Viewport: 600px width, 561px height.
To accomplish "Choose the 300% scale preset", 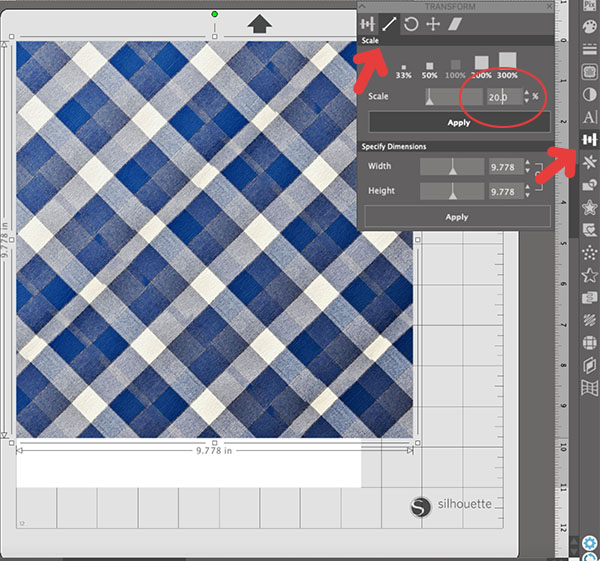I will coord(507,66).
